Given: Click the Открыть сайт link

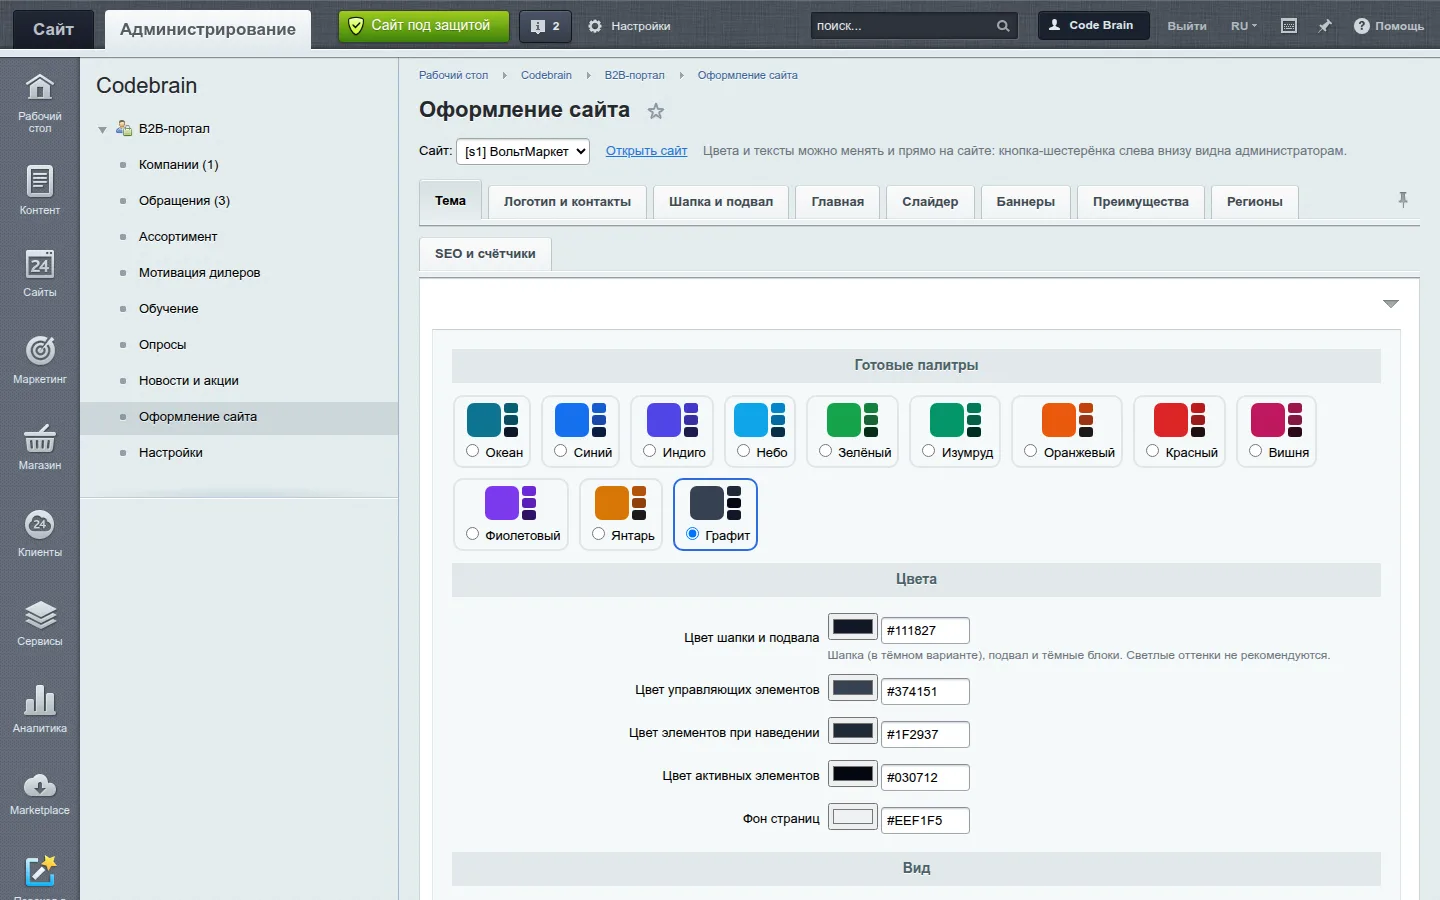Looking at the screenshot, I should (x=646, y=151).
